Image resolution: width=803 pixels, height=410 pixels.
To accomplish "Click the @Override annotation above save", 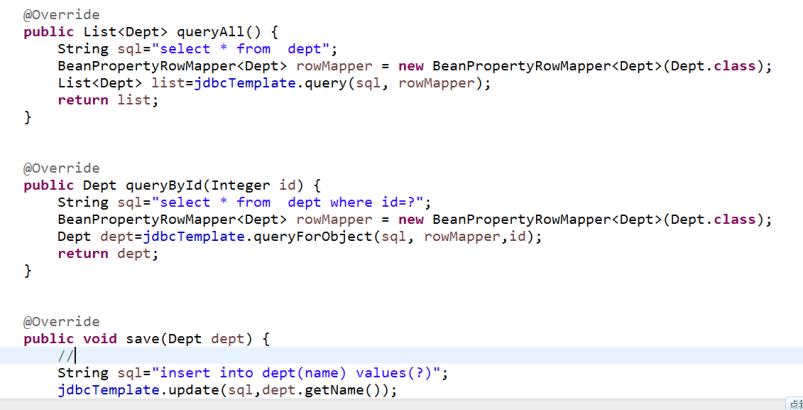I will tap(61, 322).
